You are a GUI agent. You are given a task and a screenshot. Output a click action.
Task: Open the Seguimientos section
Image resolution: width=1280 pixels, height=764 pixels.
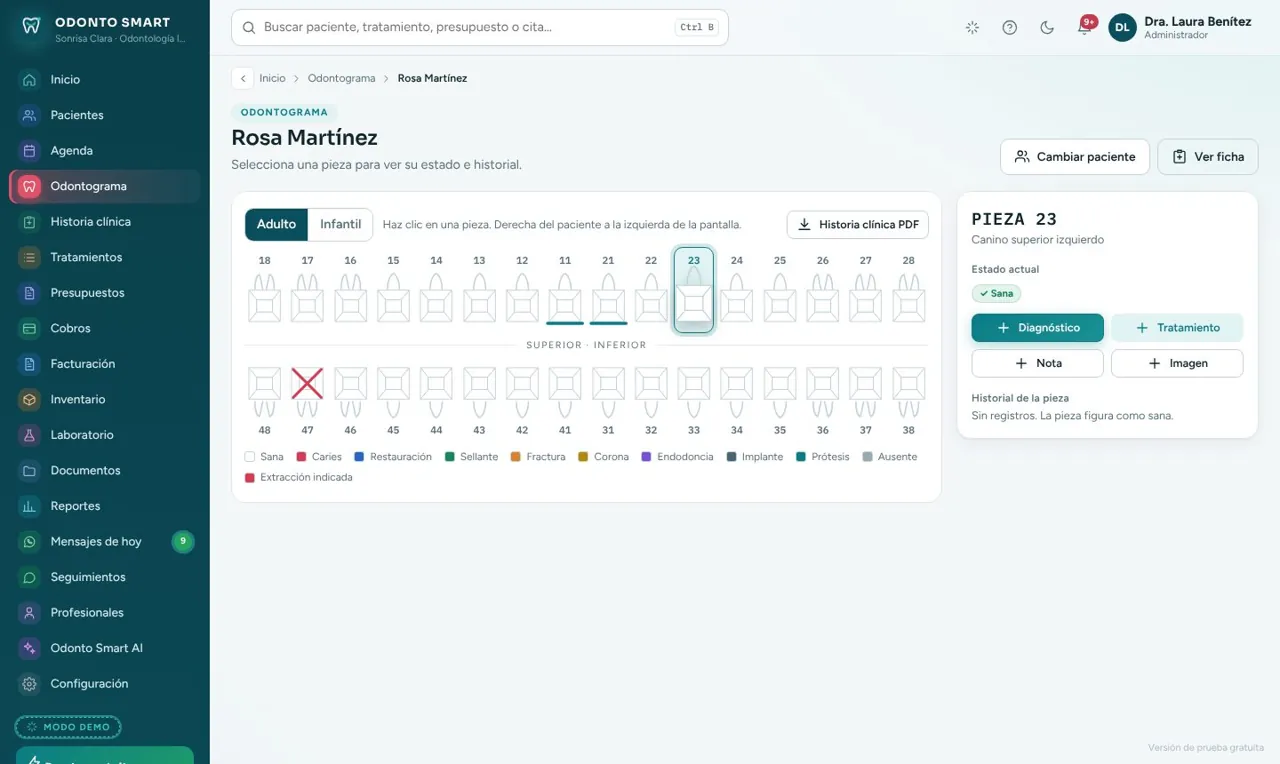point(105,577)
